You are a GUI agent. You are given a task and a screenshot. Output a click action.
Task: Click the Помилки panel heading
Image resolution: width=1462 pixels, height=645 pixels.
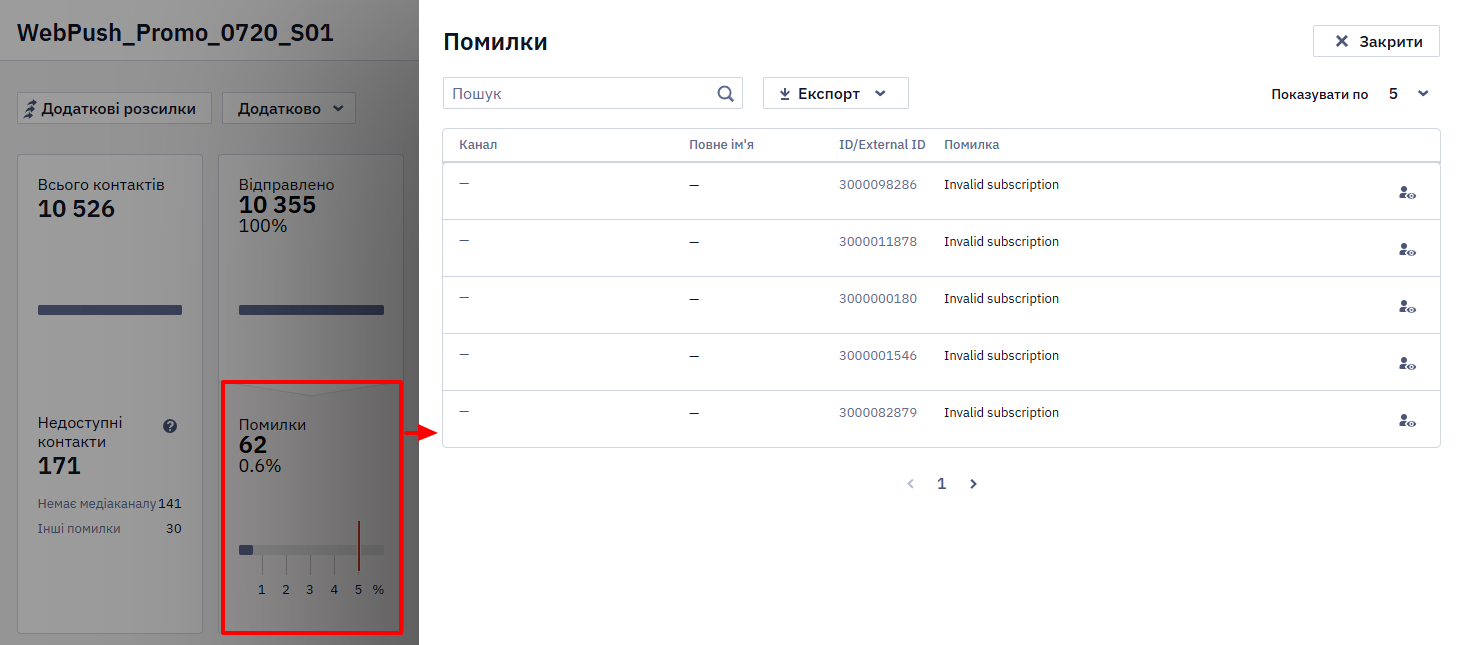(x=495, y=42)
